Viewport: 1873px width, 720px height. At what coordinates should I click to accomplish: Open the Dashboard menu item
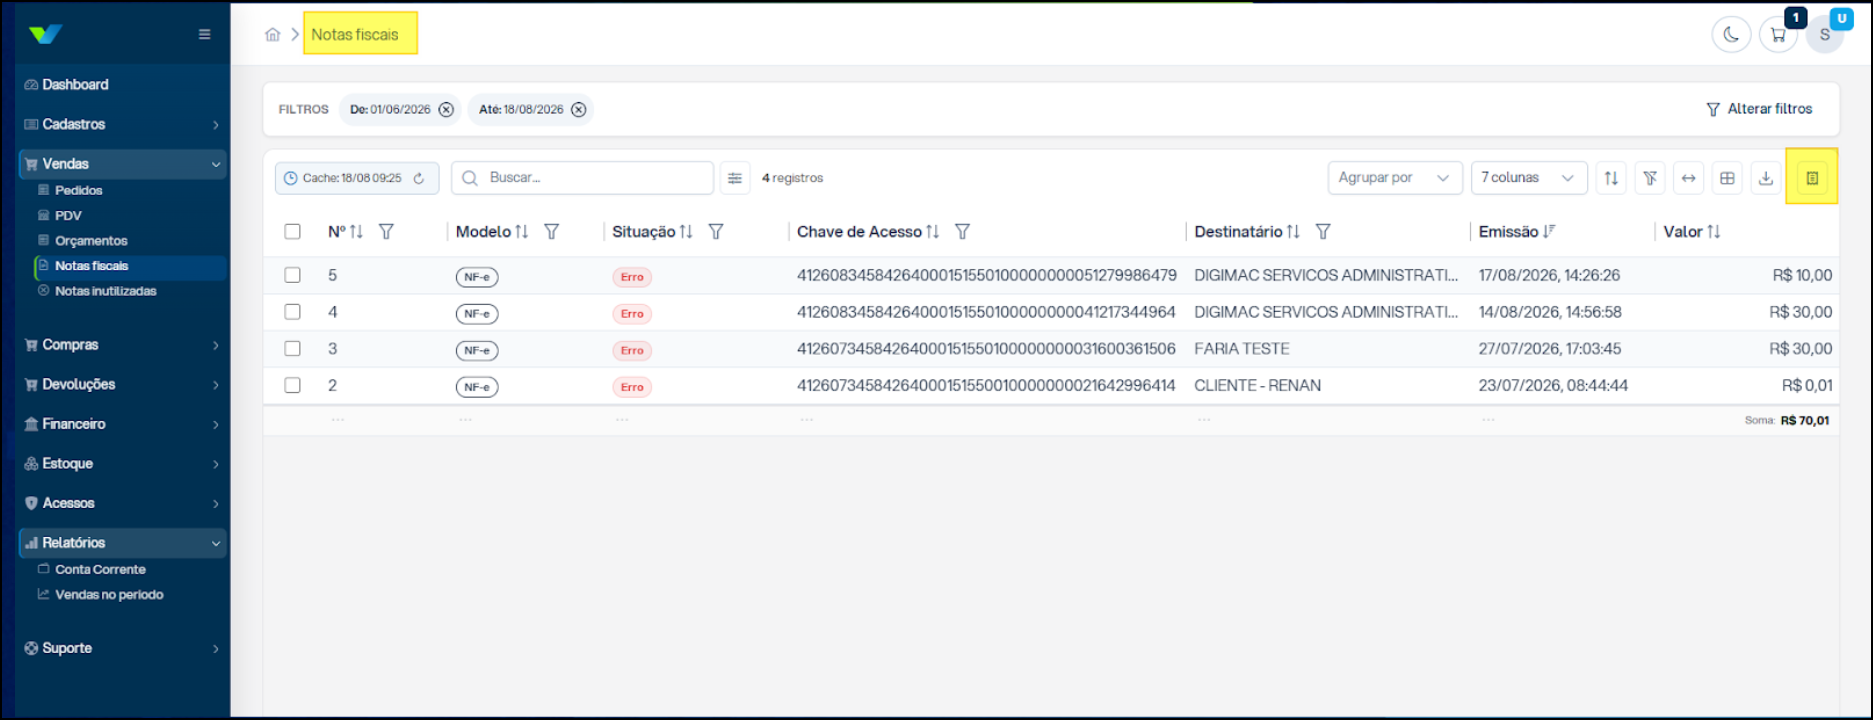coord(123,85)
